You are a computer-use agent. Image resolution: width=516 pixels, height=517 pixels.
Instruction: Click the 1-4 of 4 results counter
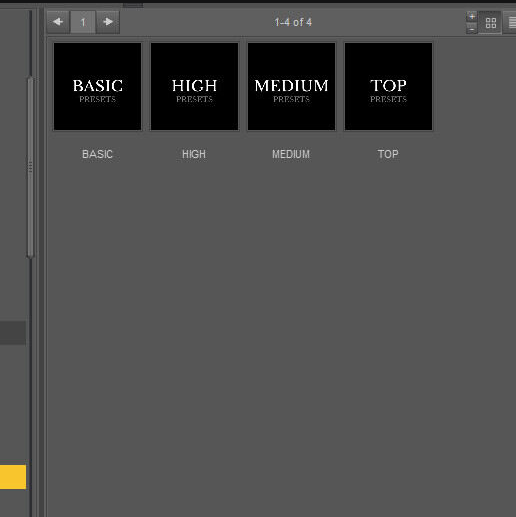(293, 22)
